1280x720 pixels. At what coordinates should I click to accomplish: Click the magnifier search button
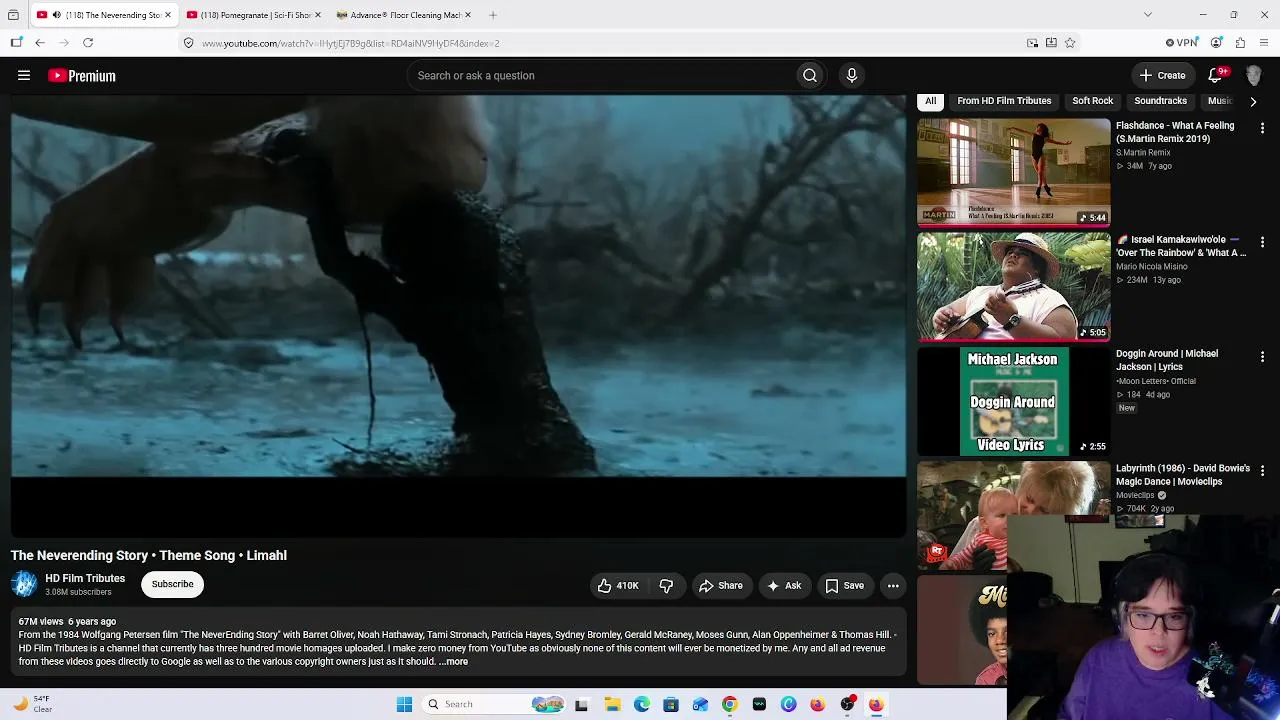810,75
